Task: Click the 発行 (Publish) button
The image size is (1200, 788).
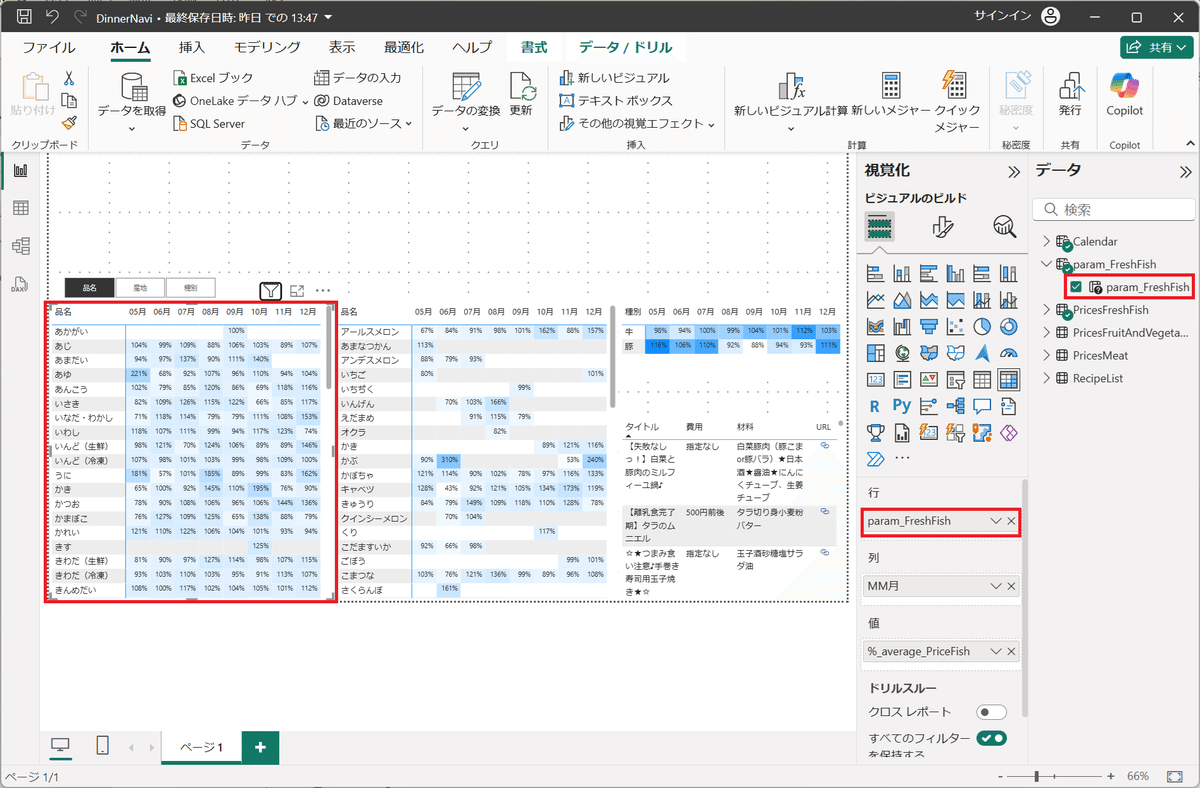Action: [1070, 94]
